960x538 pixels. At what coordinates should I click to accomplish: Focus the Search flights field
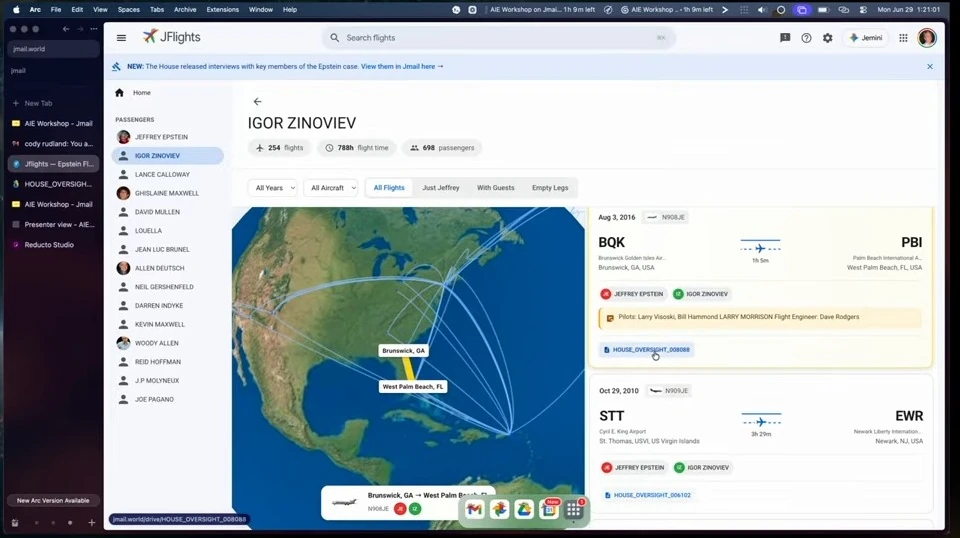pyautogui.click(x=498, y=38)
